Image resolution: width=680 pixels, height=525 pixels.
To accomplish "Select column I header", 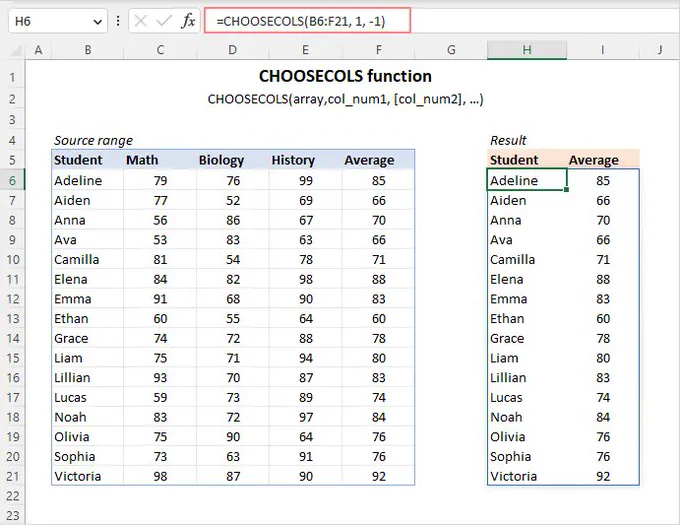I will (x=603, y=50).
